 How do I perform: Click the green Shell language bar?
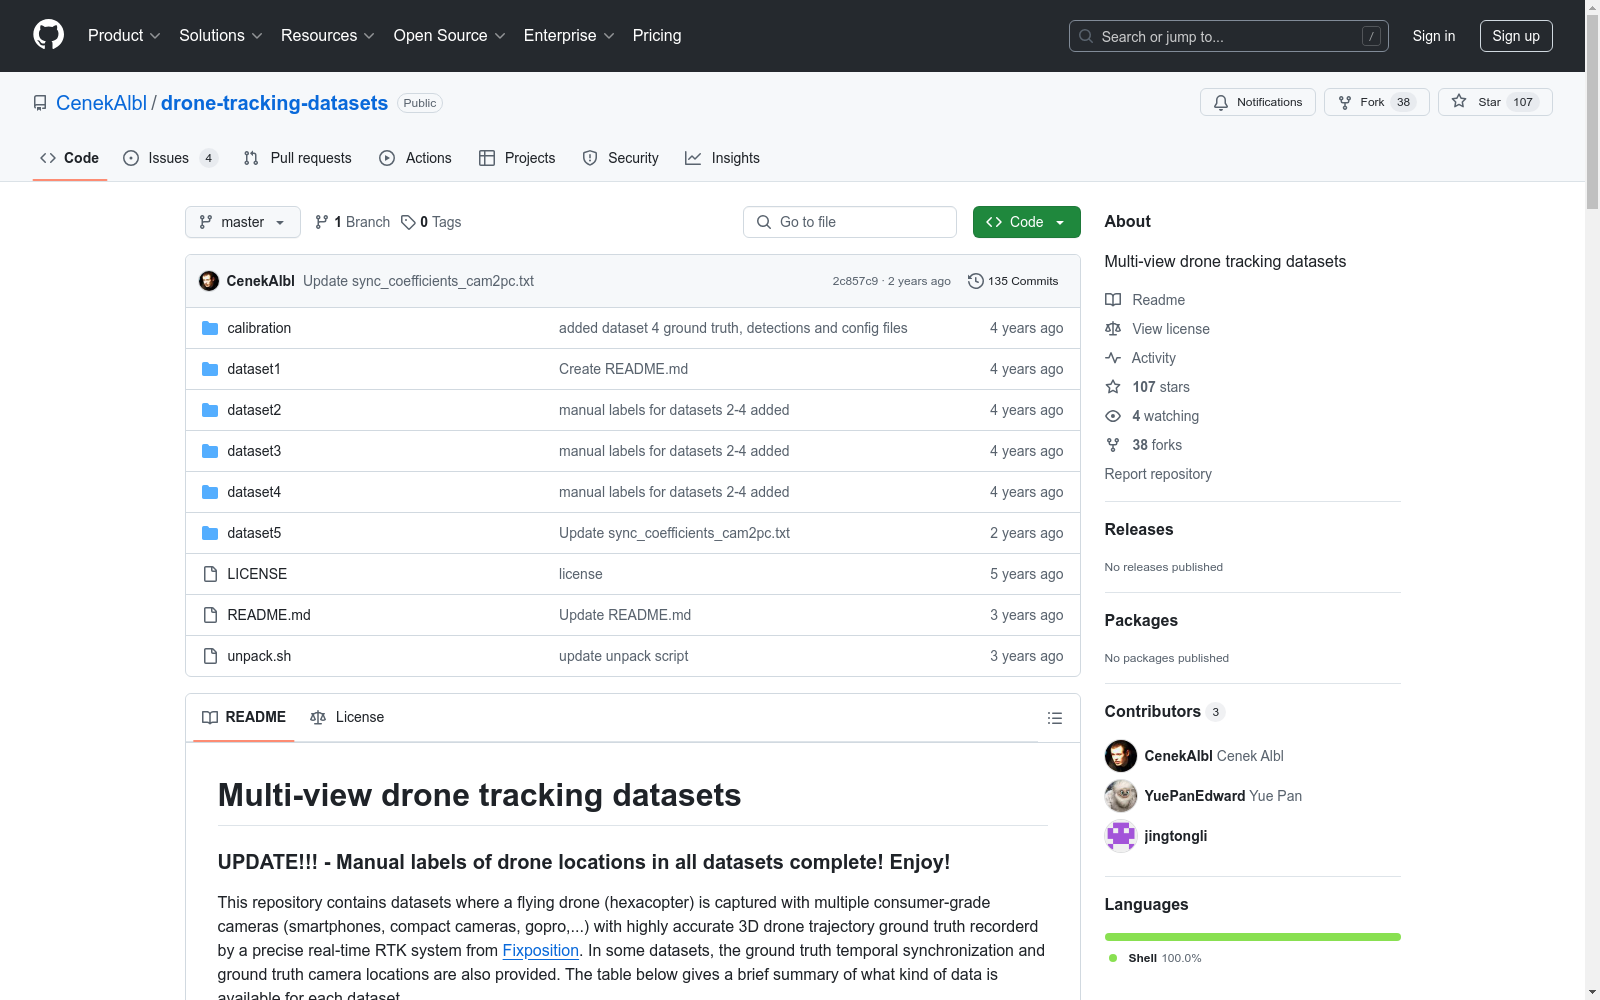(x=1252, y=937)
